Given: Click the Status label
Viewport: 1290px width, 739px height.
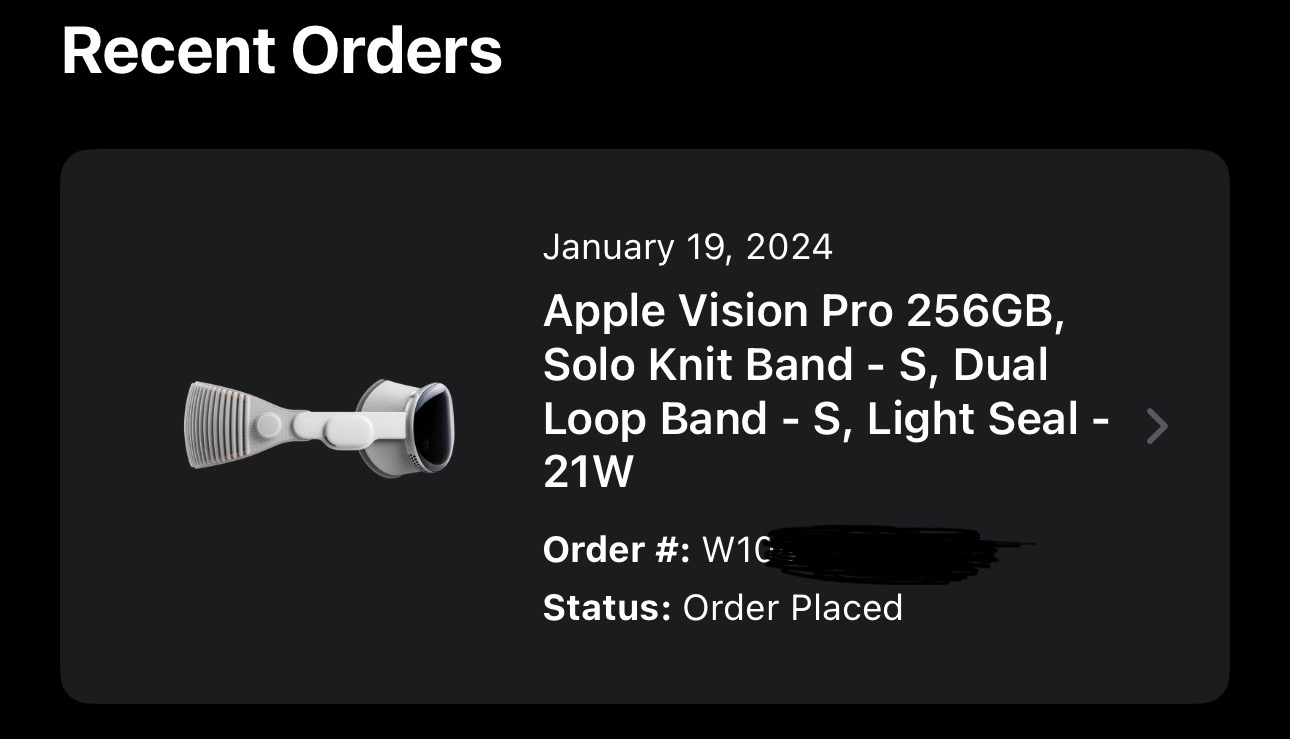Looking at the screenshot, I should click(x=606, y=608).
